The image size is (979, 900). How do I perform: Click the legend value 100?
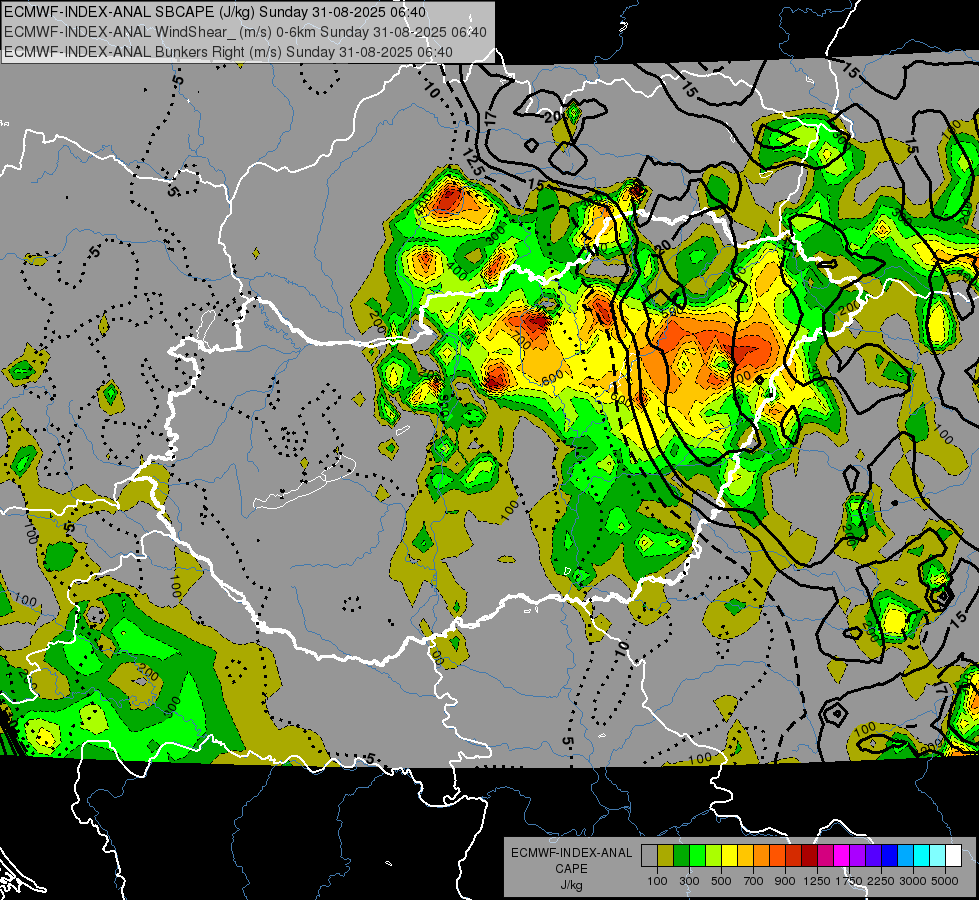657,881
